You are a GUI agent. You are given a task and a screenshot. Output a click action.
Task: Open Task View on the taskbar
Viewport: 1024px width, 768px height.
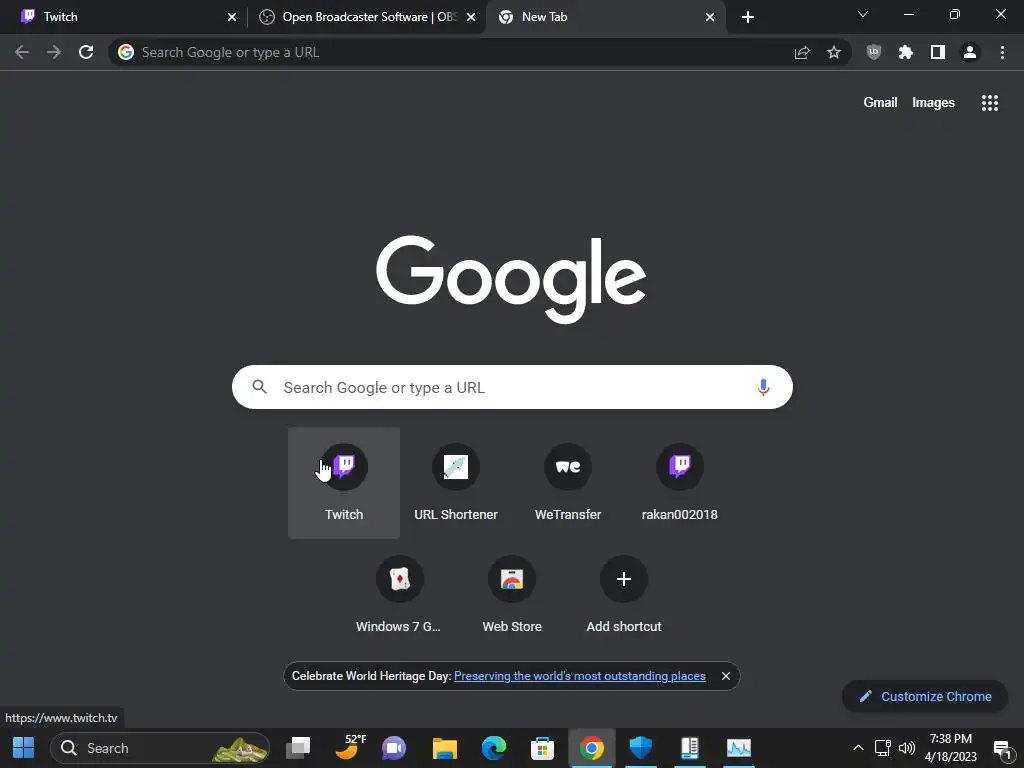[x=298, y=748]
